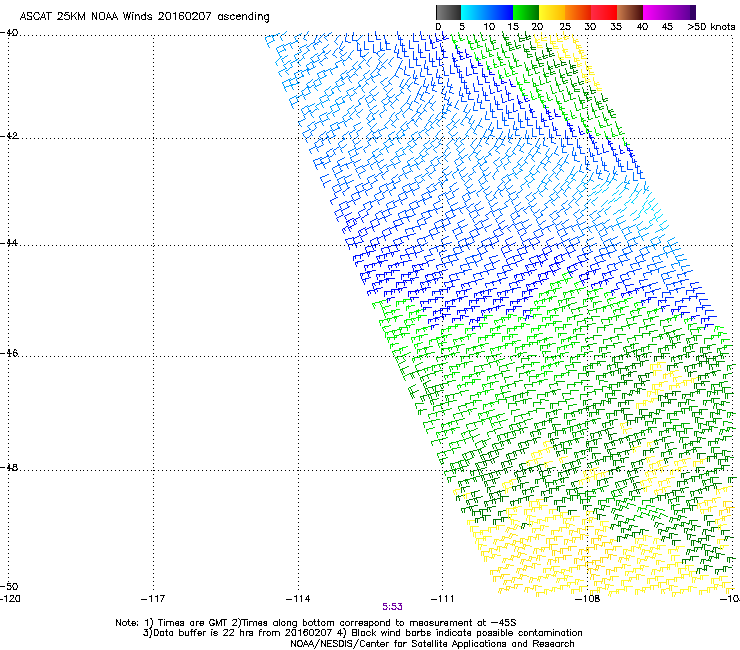Viewport: 740px width, 650px height.
Task: Click the yellow 20-25 knots legend segment
Action: point(552,12)
